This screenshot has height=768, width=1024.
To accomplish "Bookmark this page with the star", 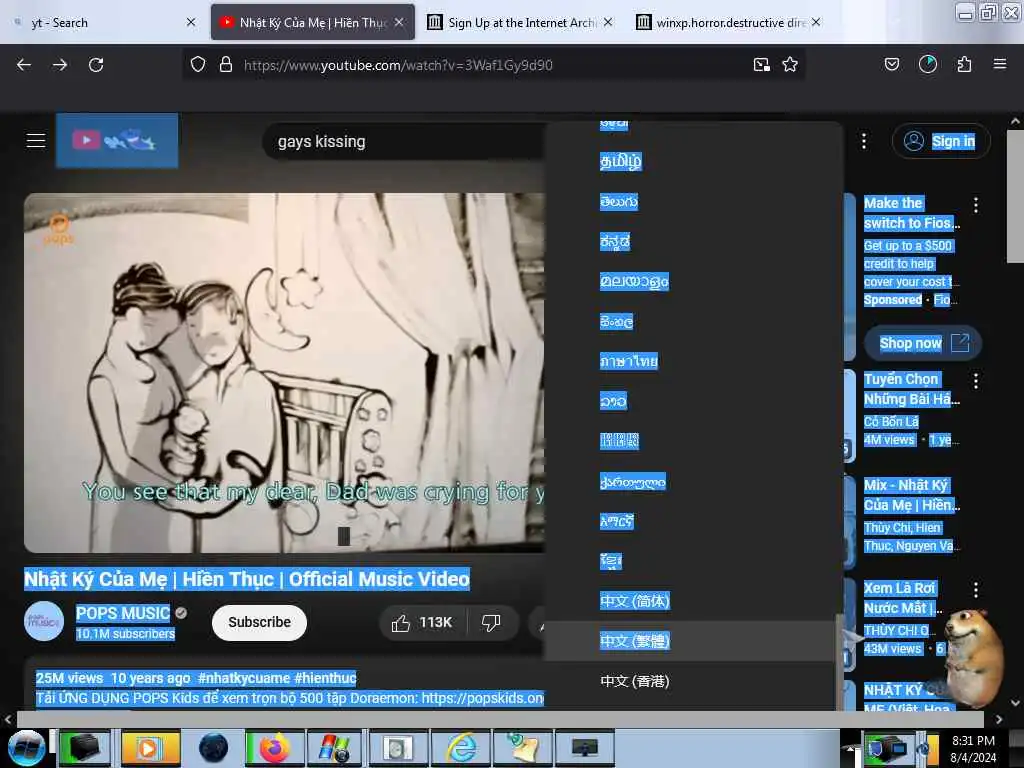I will [790, 65].
